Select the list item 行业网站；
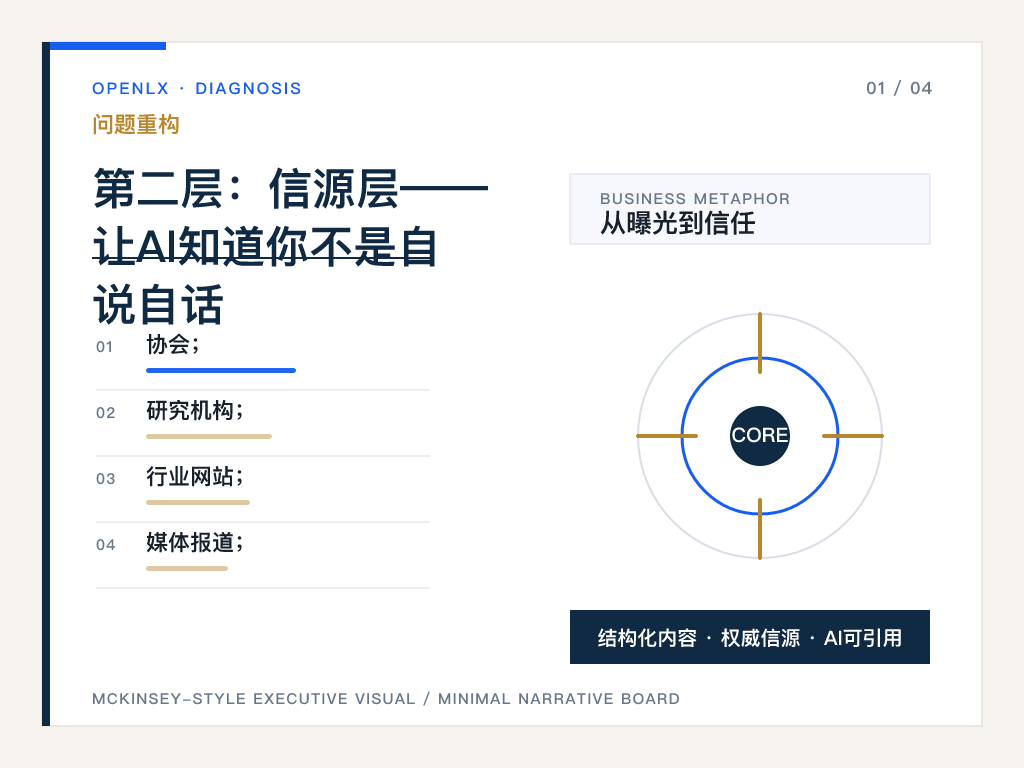Viewport: 1024px width, 768px height. (195, 476)
